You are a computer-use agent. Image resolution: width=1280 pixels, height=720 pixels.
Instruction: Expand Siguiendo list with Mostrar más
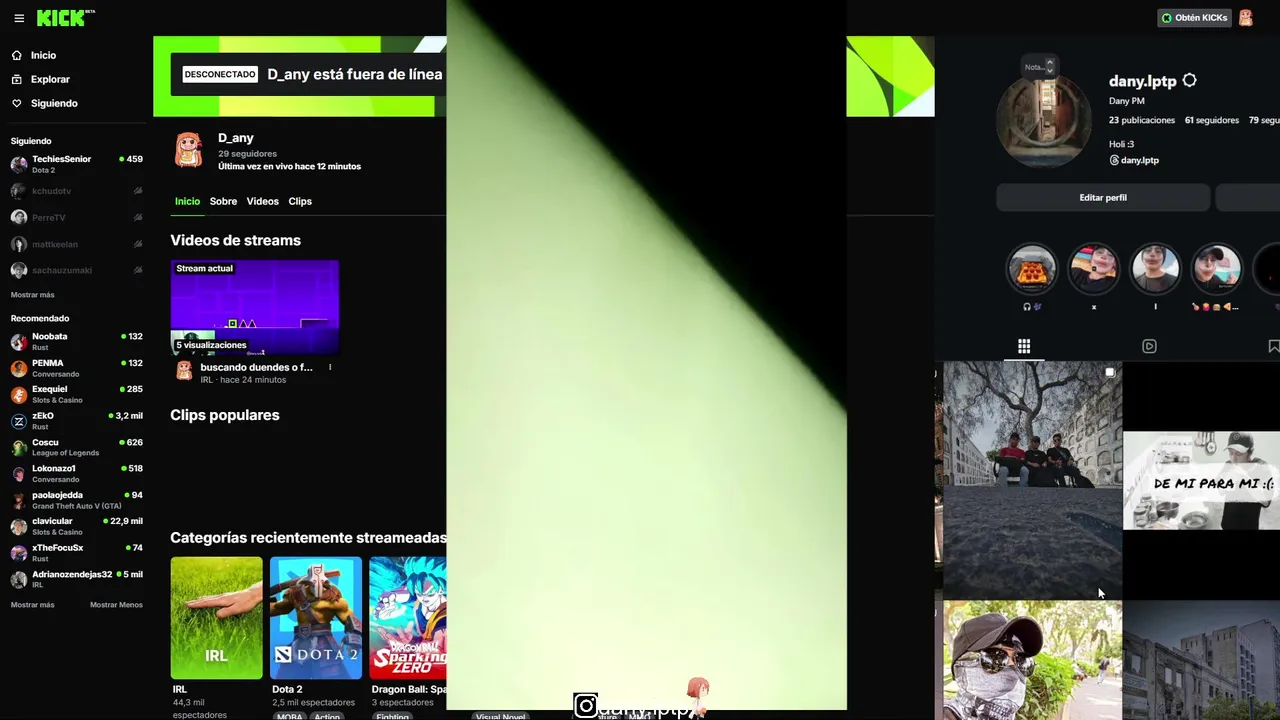click(x=32, y=295)
